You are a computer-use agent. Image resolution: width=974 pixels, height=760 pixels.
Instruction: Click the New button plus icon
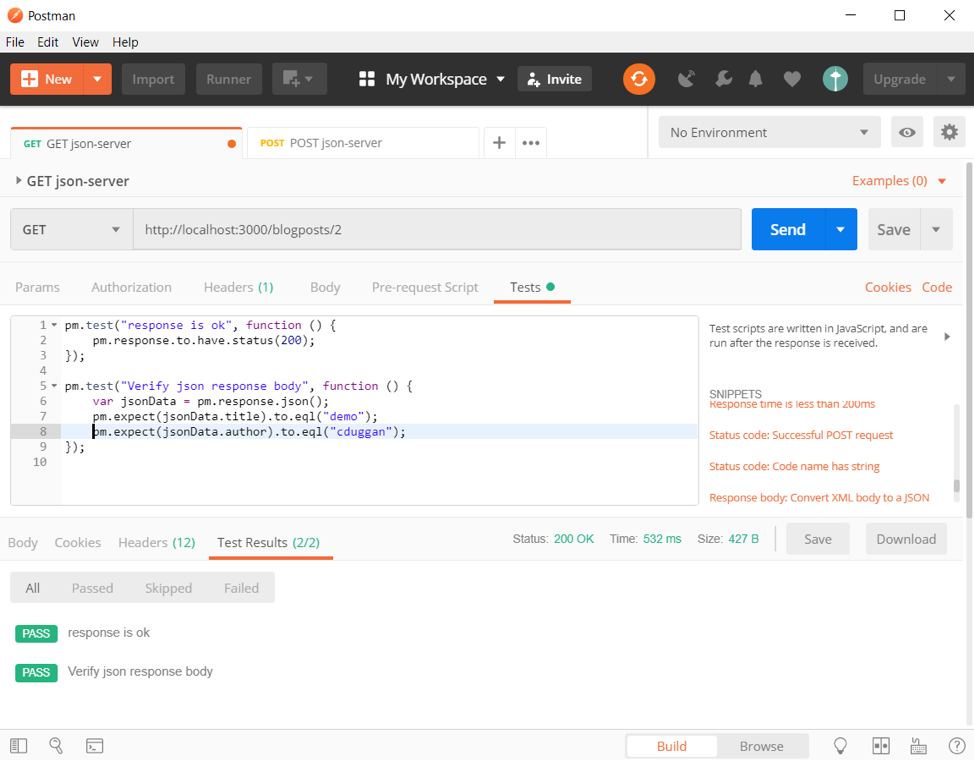[29, 79]
